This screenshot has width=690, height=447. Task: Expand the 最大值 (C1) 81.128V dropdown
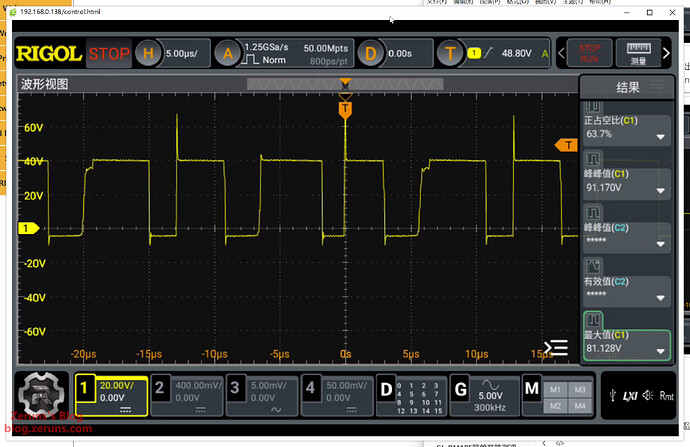(x=661, y=351)
